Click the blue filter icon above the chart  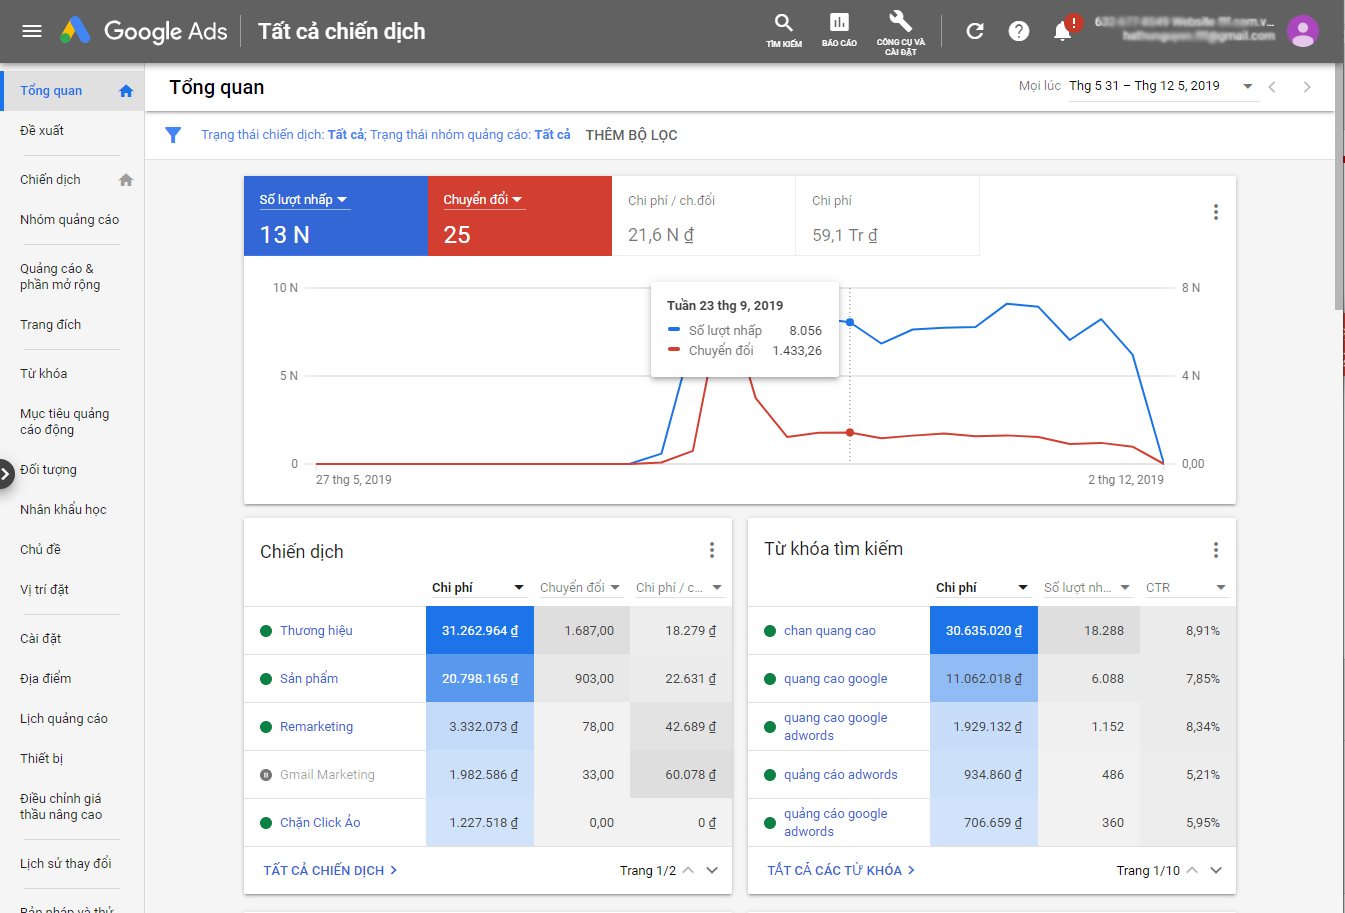[x=173, y=135]
